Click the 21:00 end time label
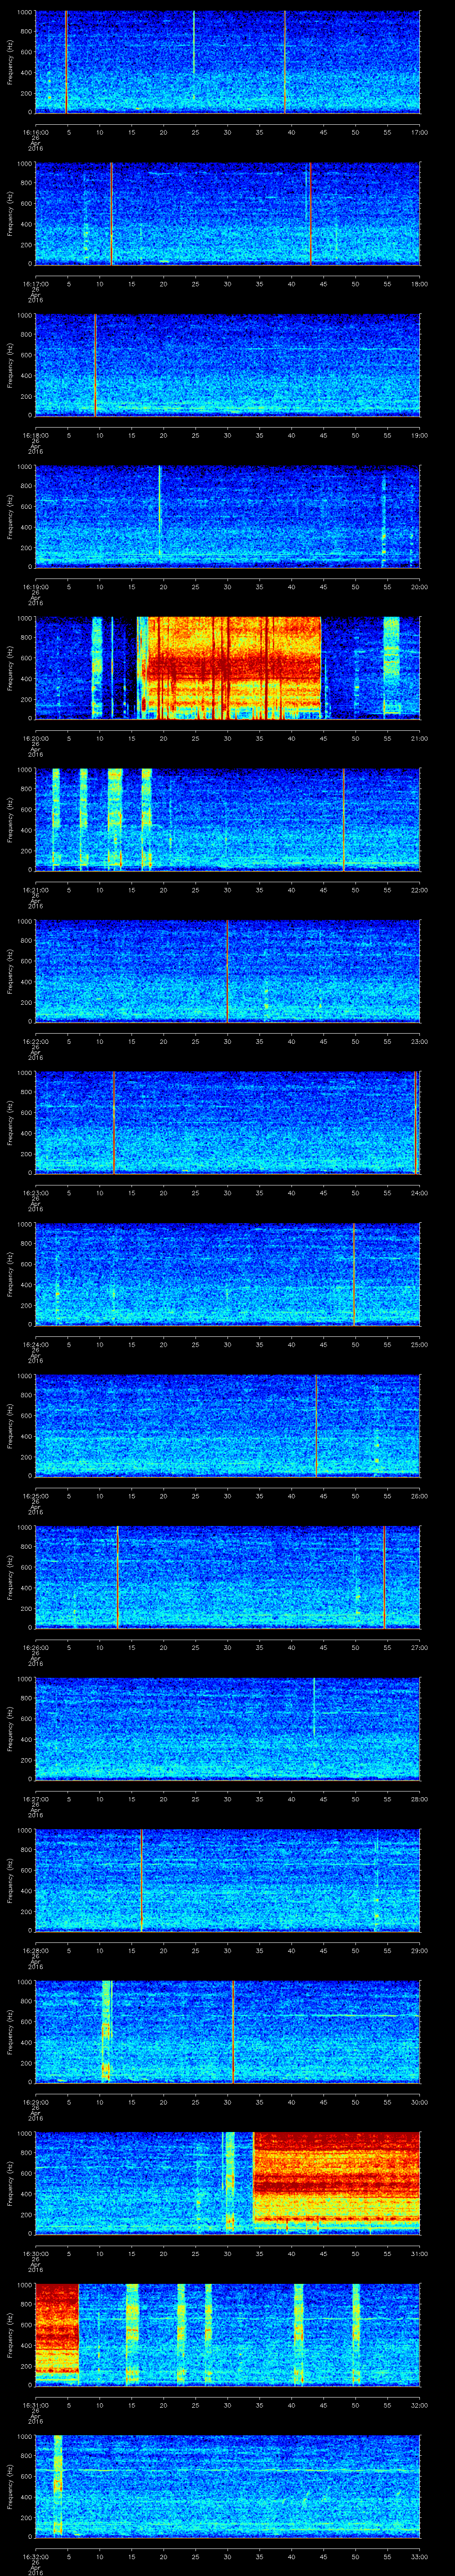Screen dimensions: 455x2576 click(x=419, y=738)
